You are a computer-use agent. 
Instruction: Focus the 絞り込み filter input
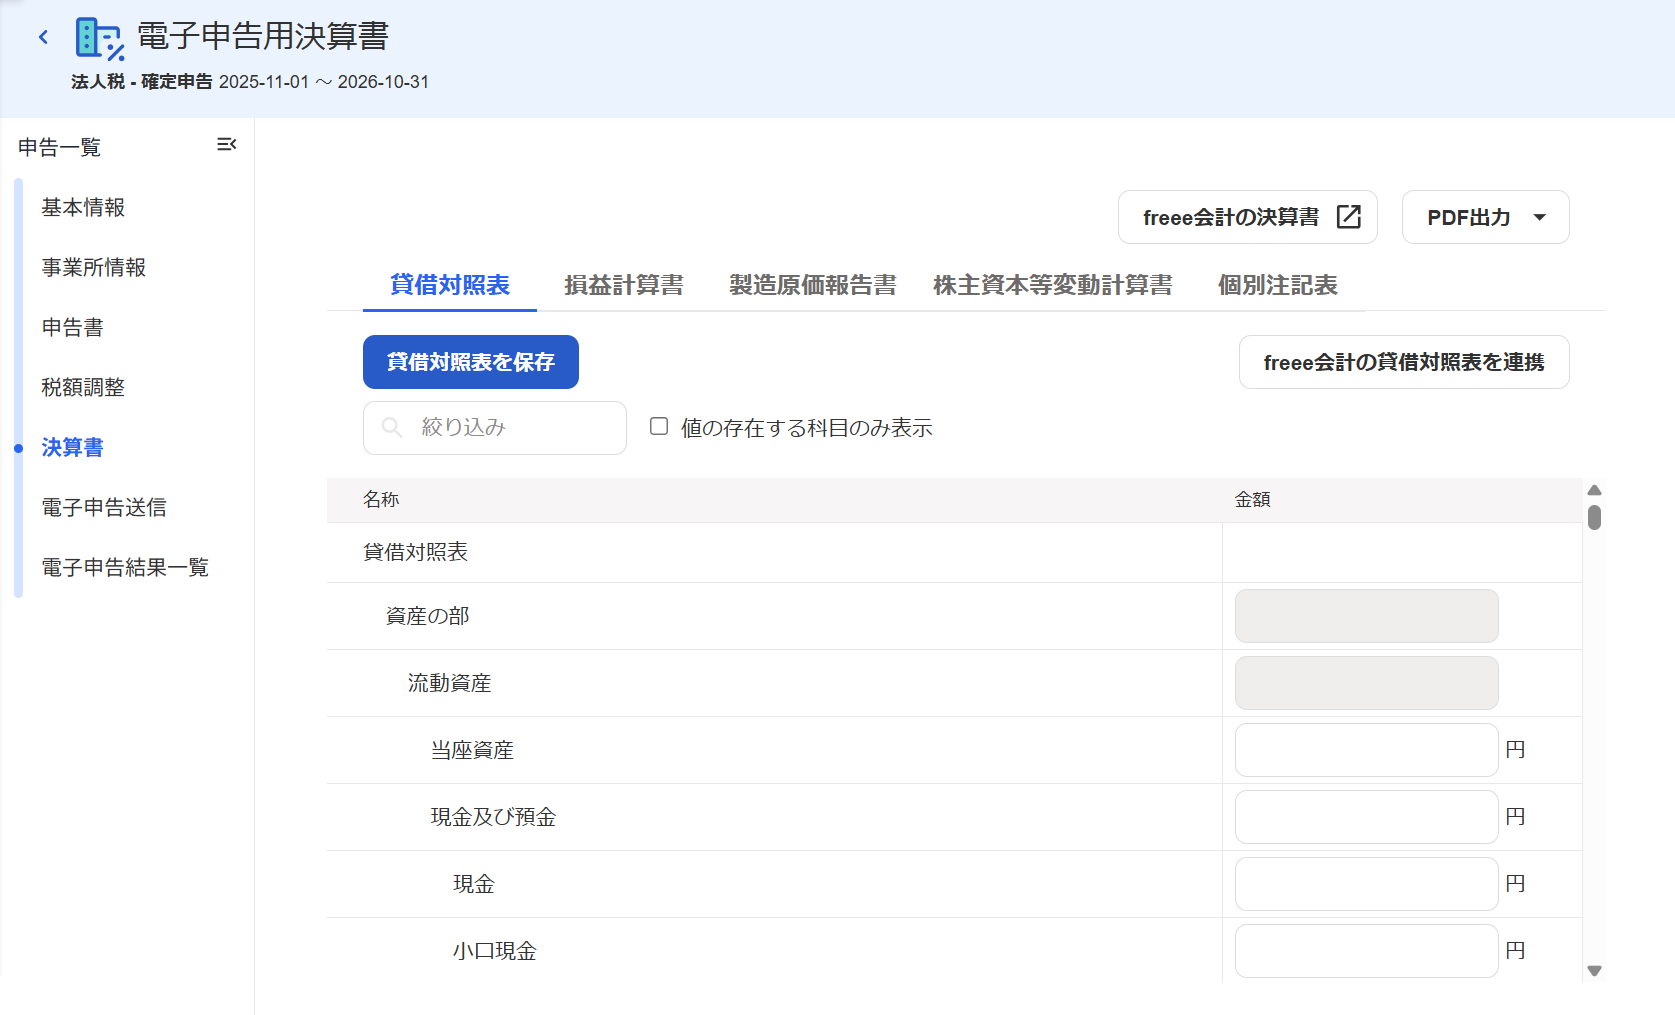point(495,428)
